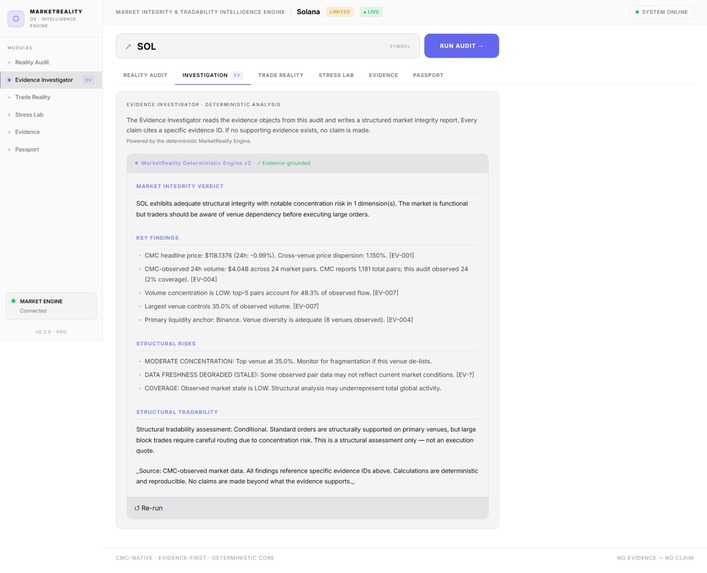Switch to the Trade Reality tab
The height and width of the screenshot is (573, 707).
click(x=280, y=75)
